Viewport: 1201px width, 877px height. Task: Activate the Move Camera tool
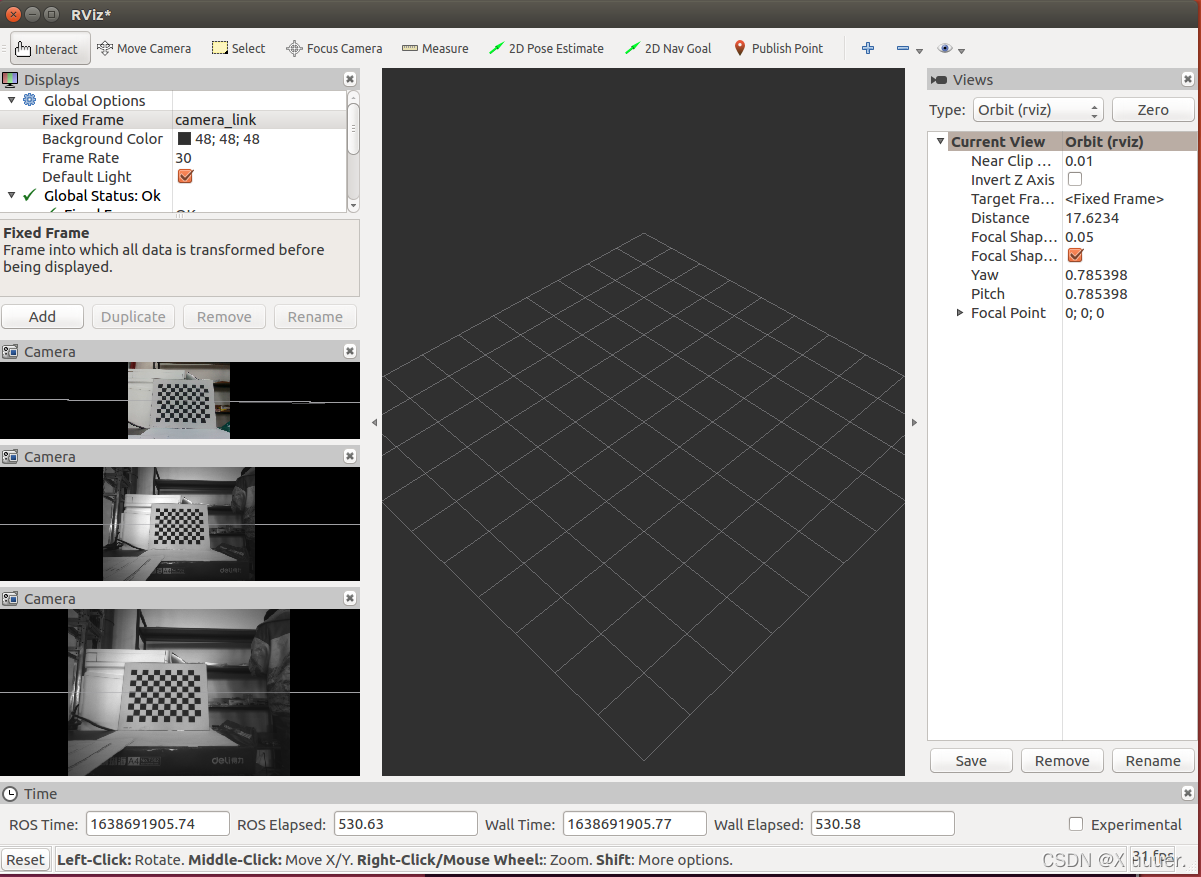point(144,47)
